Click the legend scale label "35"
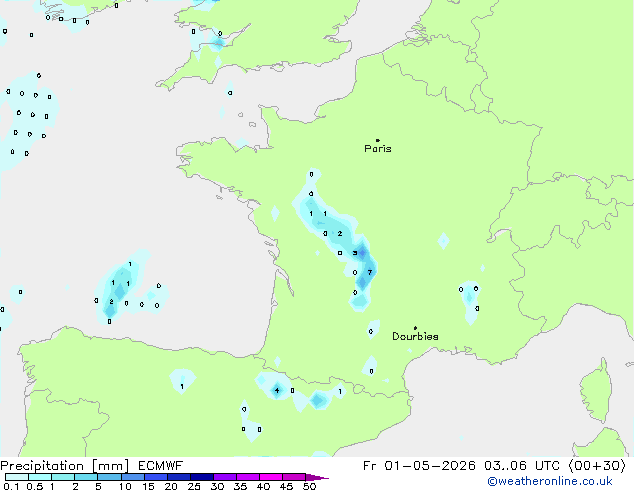This screenshot has height=490, width=634. 240,486
